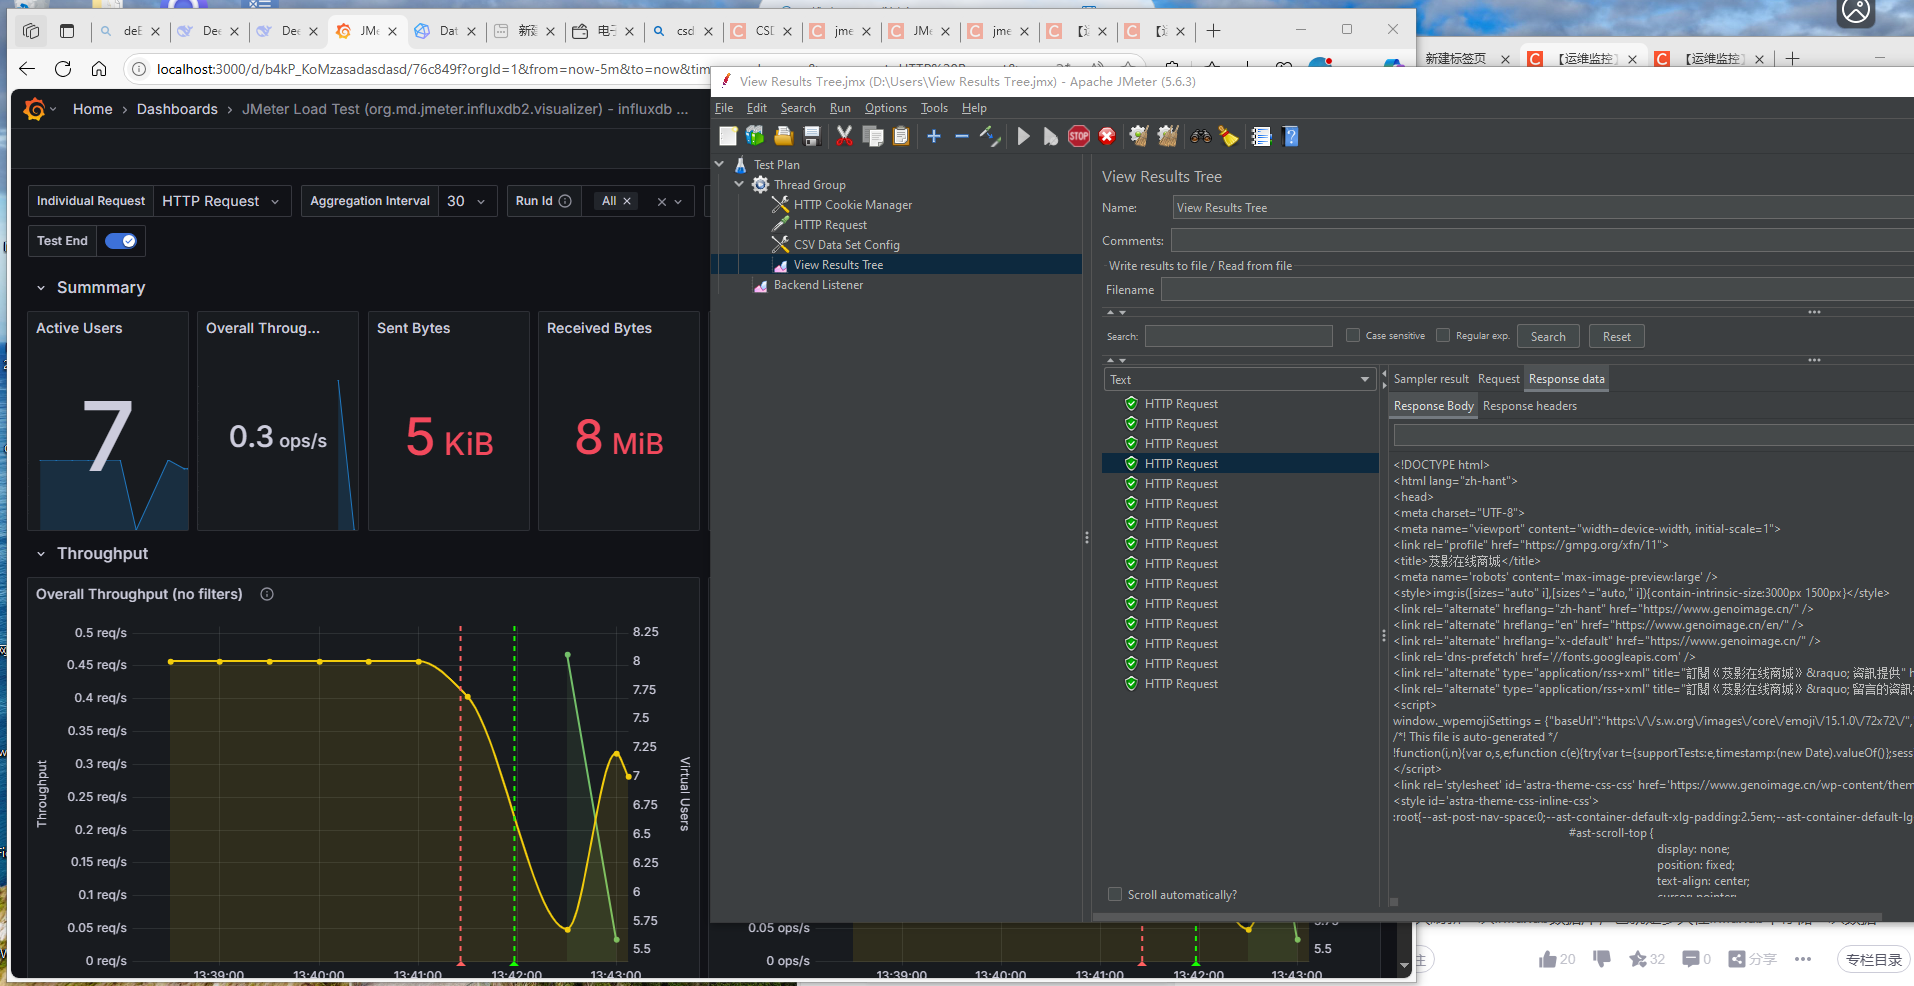Remove the All value from Run Id
This screenshot has height=986, width=1914.
tap(627, 201)
